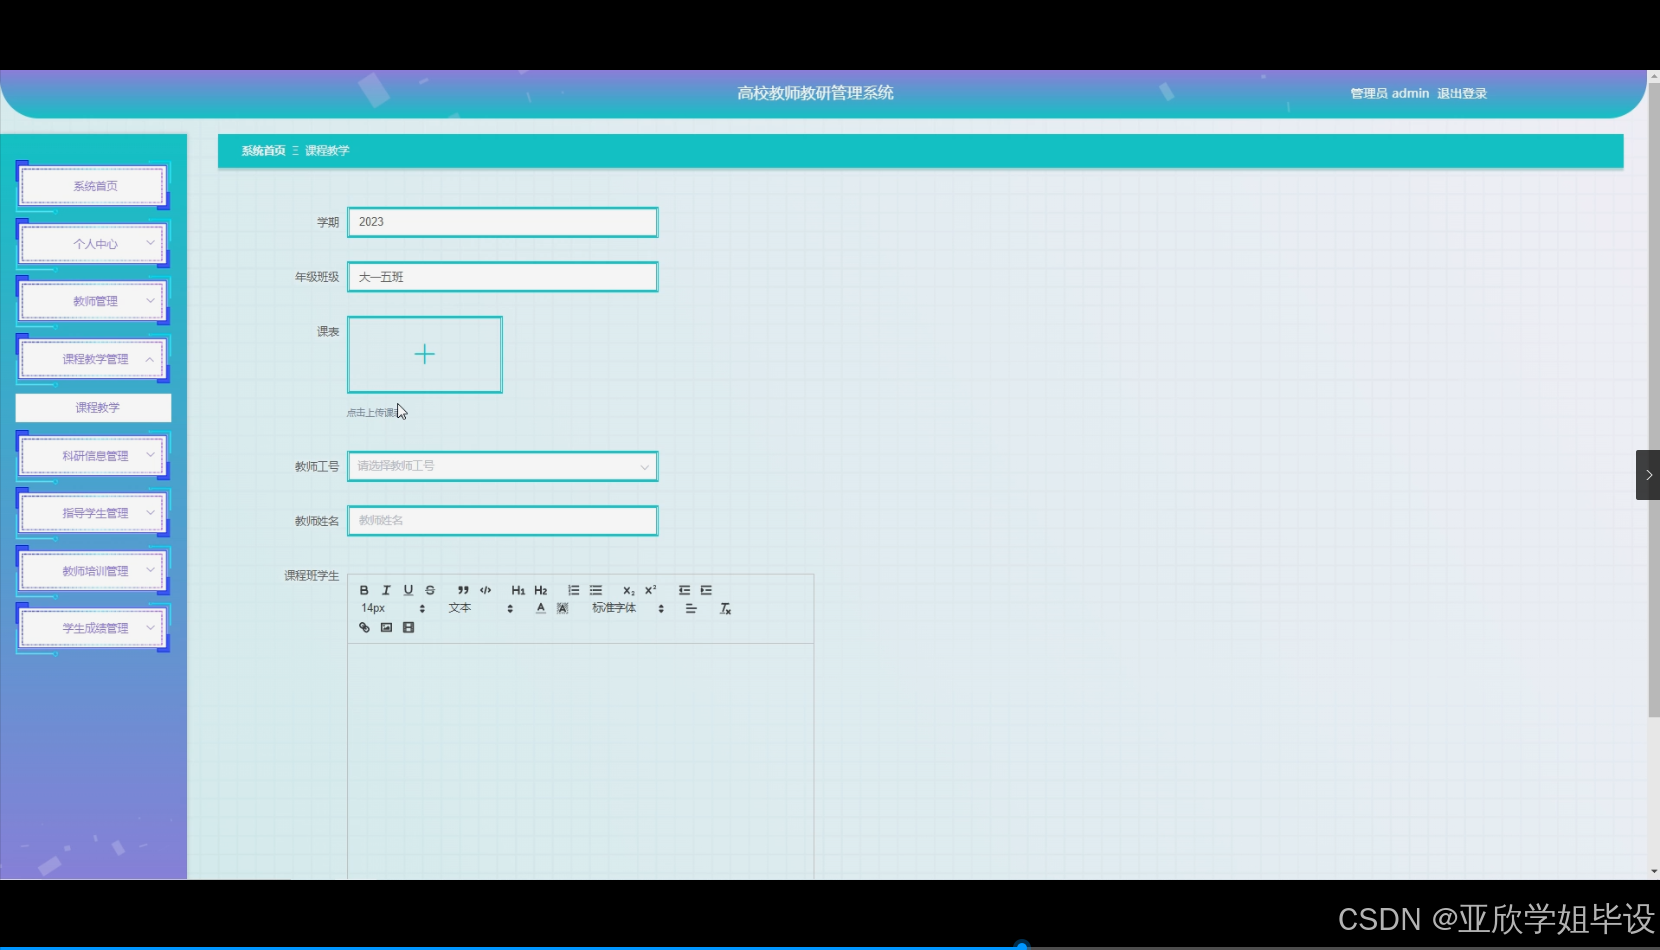Image resolution: width=1660 pixels, height=950 pixels.
Task: Open the 文本 heading type dropdown
Action: [481, 608]
